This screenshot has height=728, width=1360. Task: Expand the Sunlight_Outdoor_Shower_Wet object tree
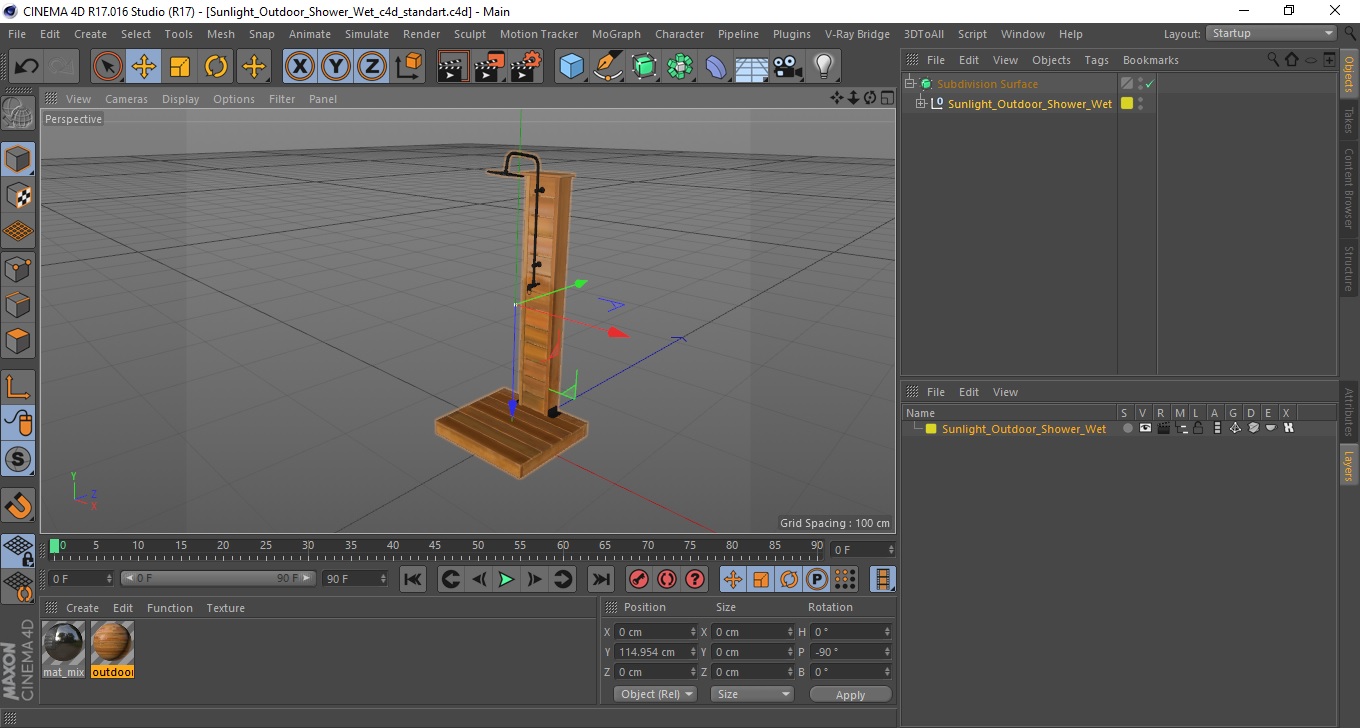921,103
